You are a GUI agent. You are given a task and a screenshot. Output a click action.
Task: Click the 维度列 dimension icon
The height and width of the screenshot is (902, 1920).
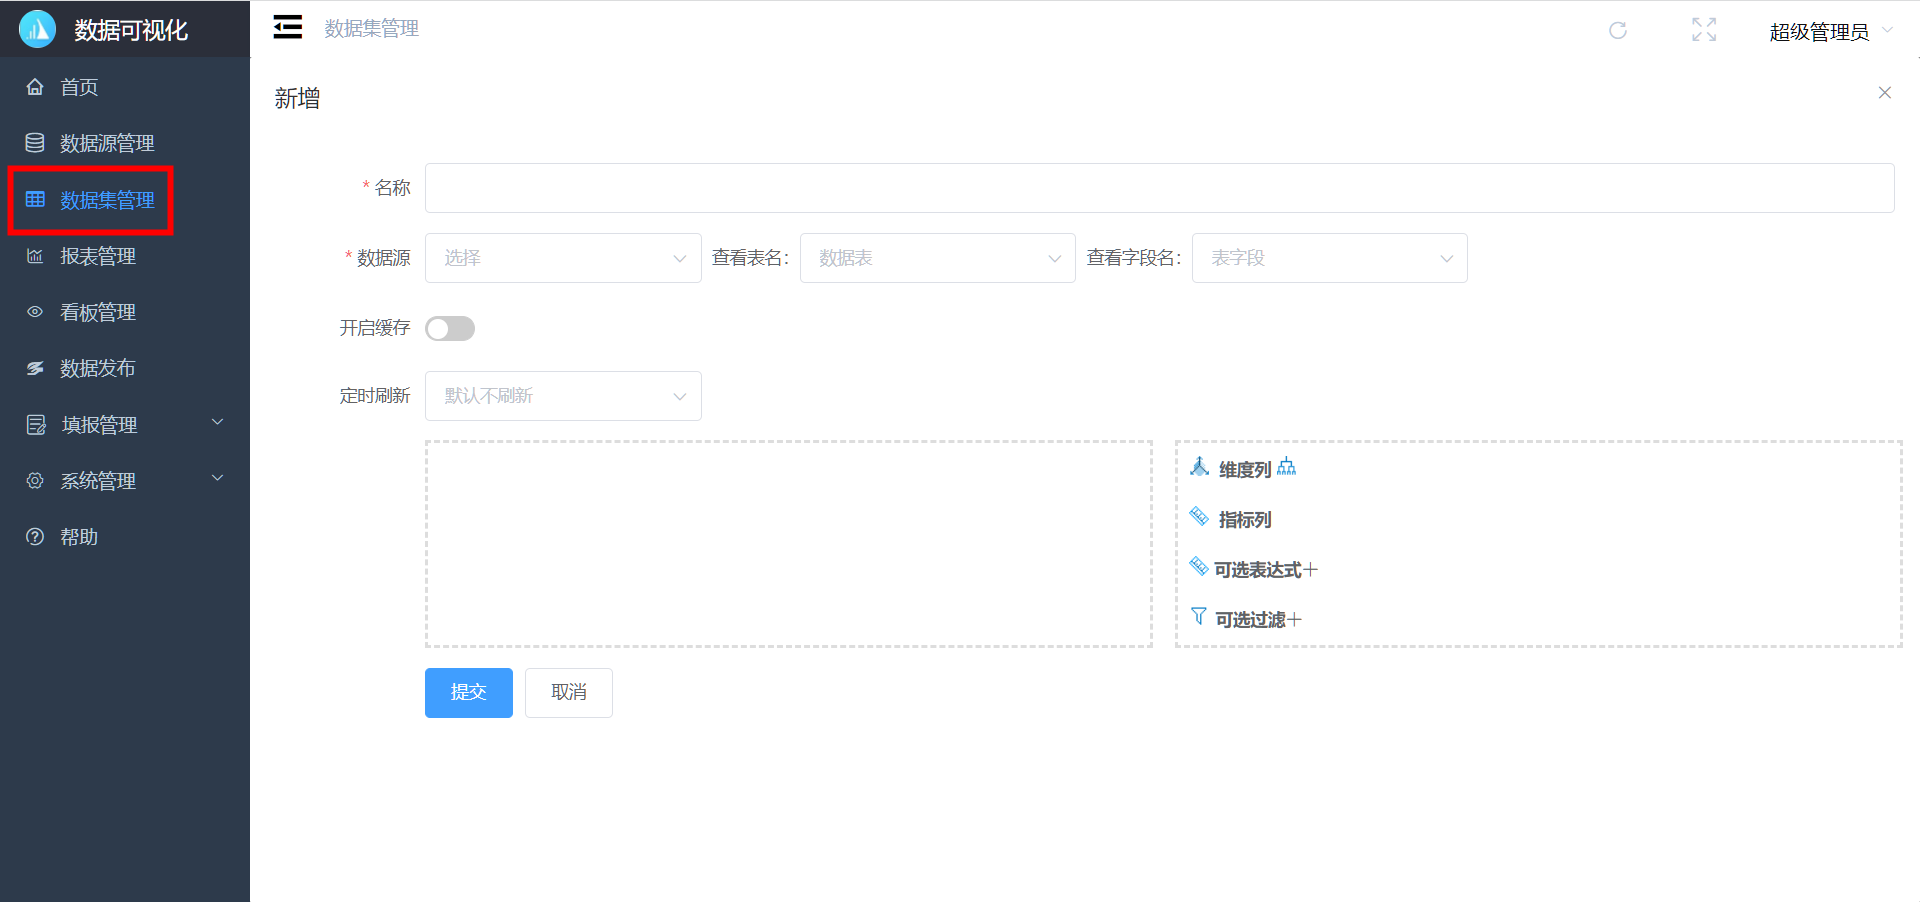point(1200,466)
